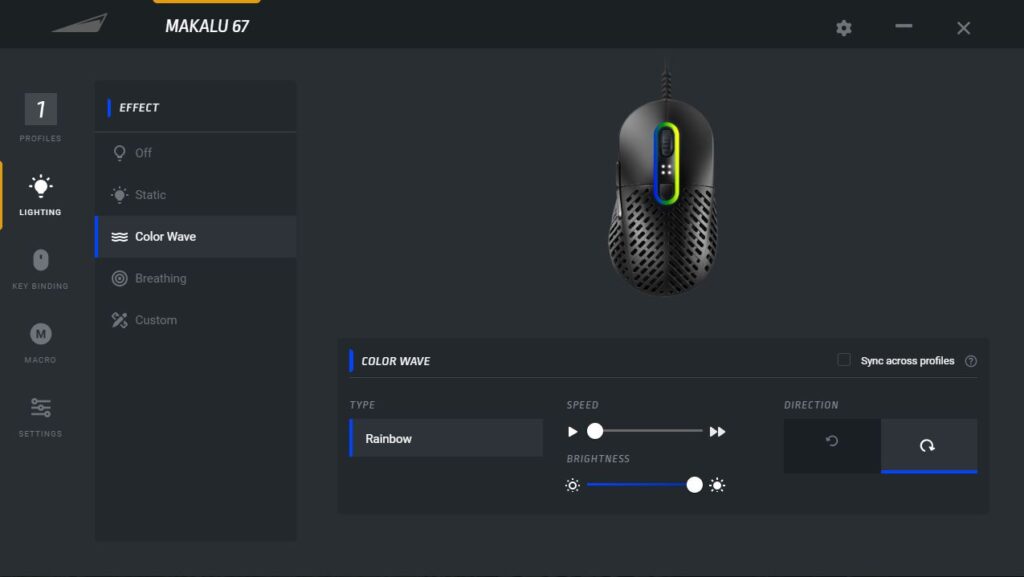
Task: Click the high brightness sun icon
Action: 717,485
